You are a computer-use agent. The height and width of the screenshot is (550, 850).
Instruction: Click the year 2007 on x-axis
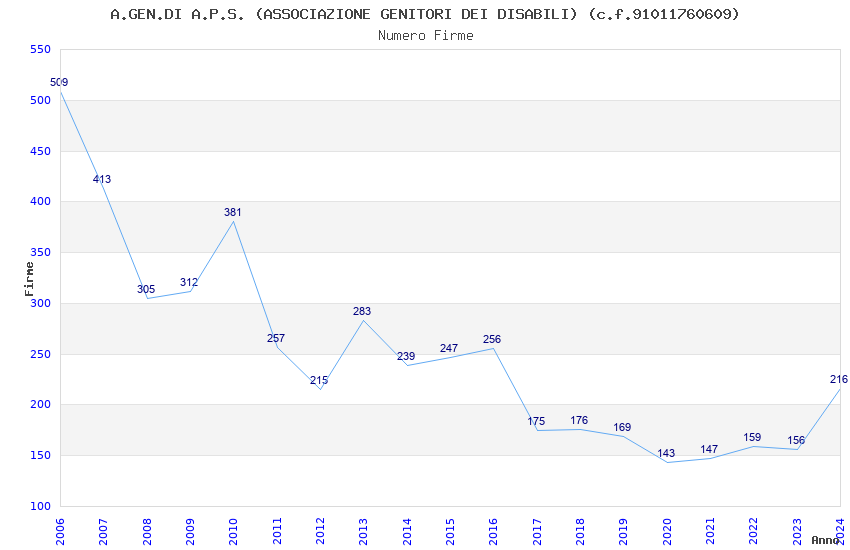click(x=104, y=532)
